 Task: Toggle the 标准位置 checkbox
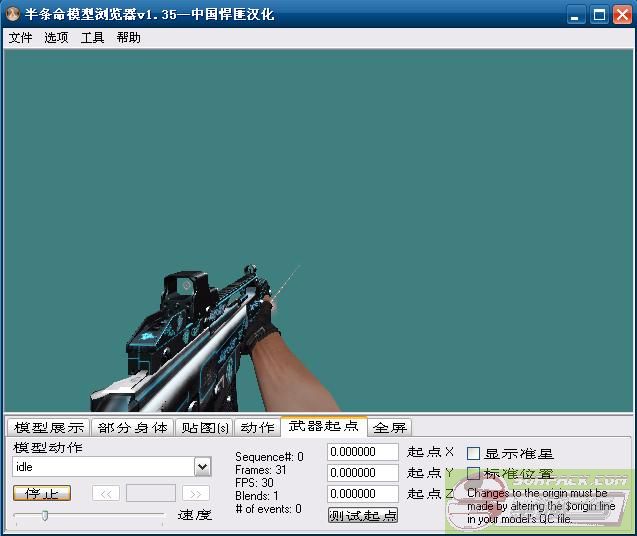(474, 474)
